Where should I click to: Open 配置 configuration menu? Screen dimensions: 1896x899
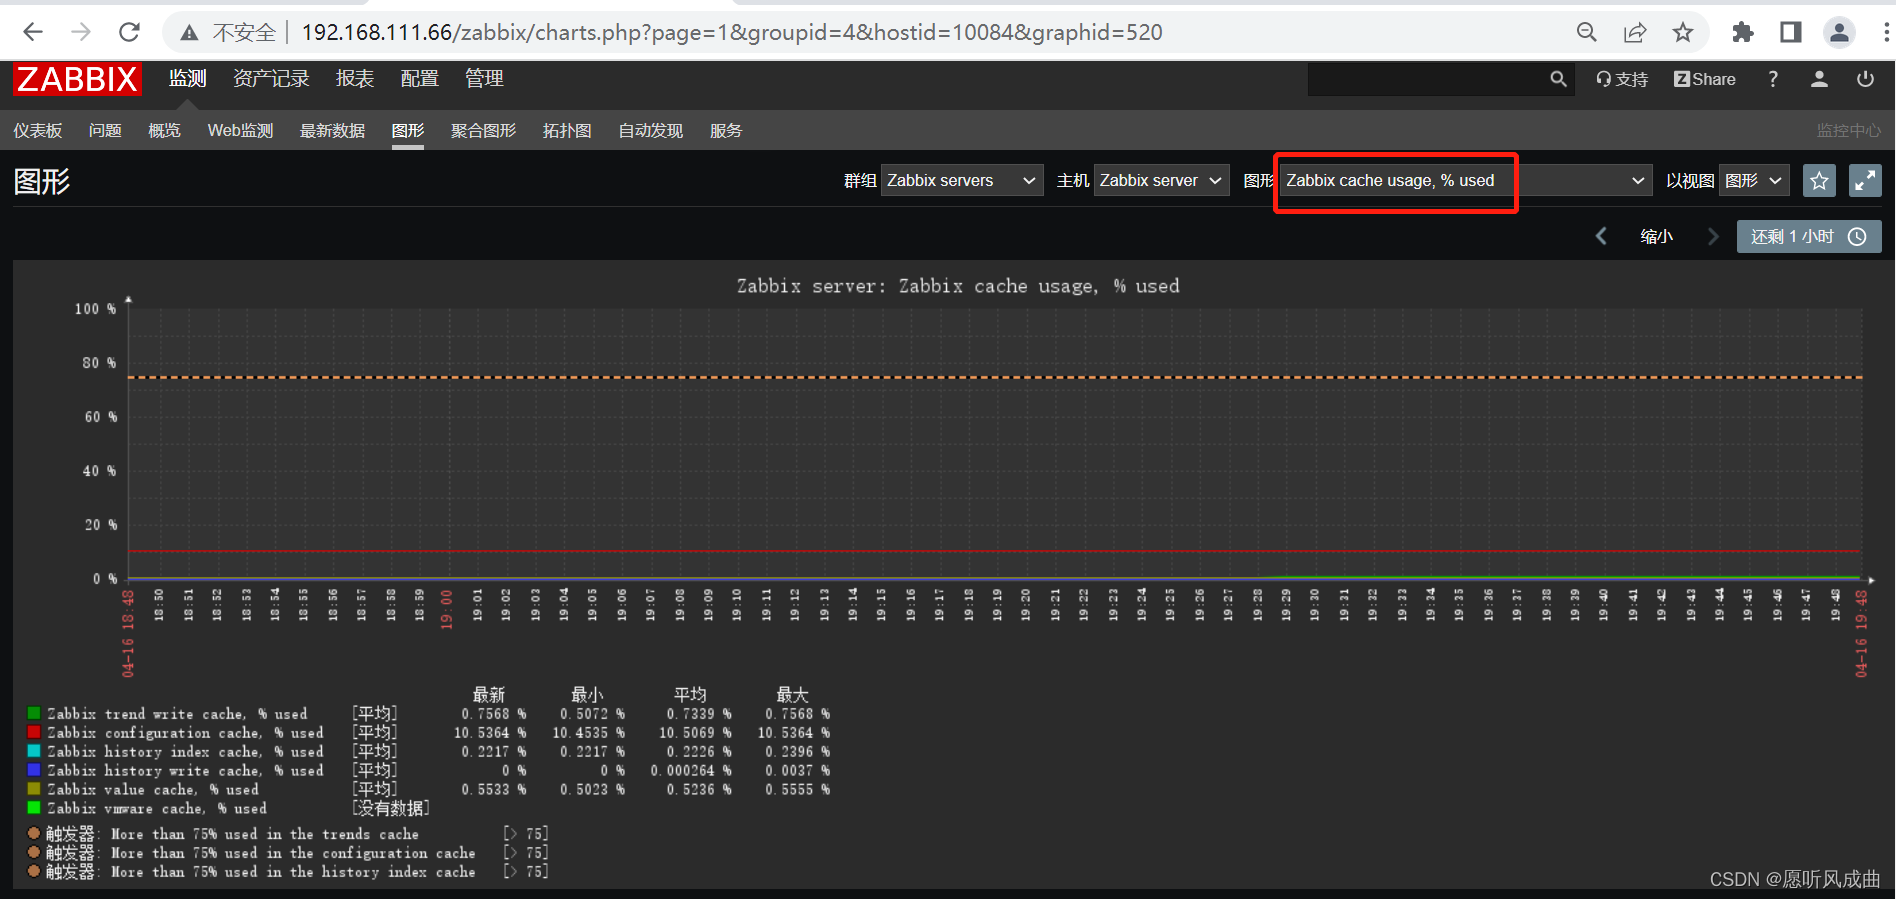coord(420,78)
